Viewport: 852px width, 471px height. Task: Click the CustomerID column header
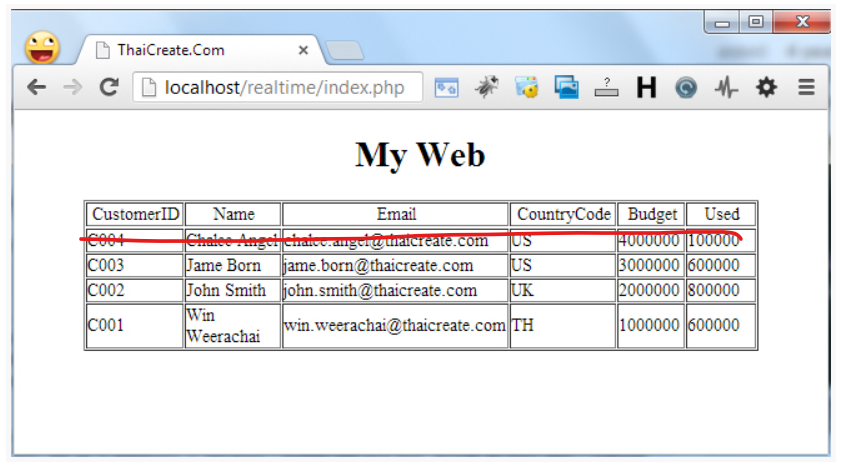coord(135,214)
